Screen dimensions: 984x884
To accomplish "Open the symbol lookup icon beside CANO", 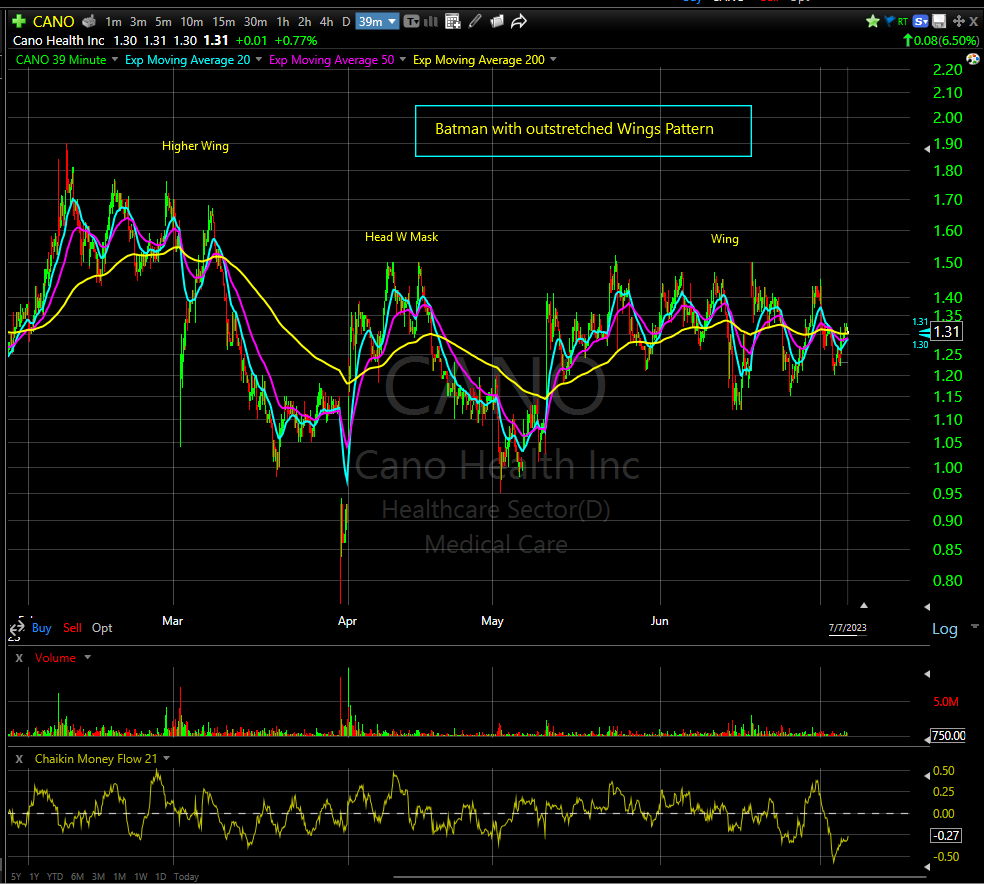I will tap(89, 21).
